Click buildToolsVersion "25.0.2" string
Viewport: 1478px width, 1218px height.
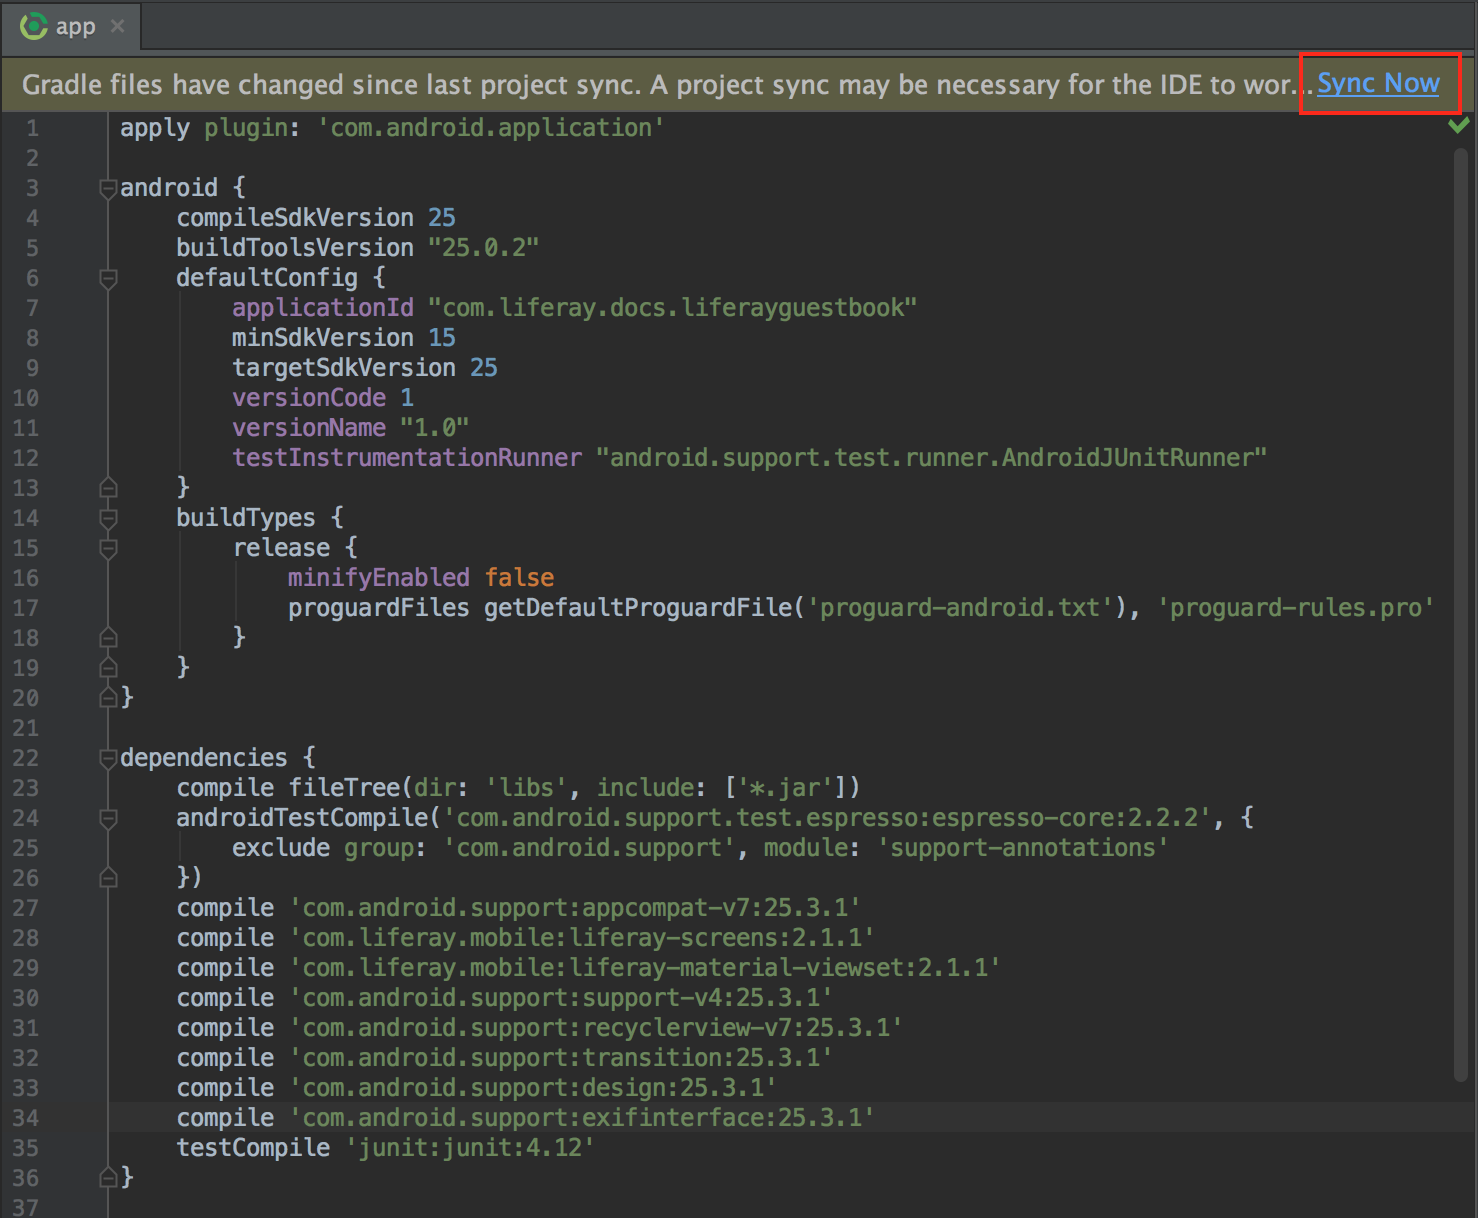tap(483, 248)
